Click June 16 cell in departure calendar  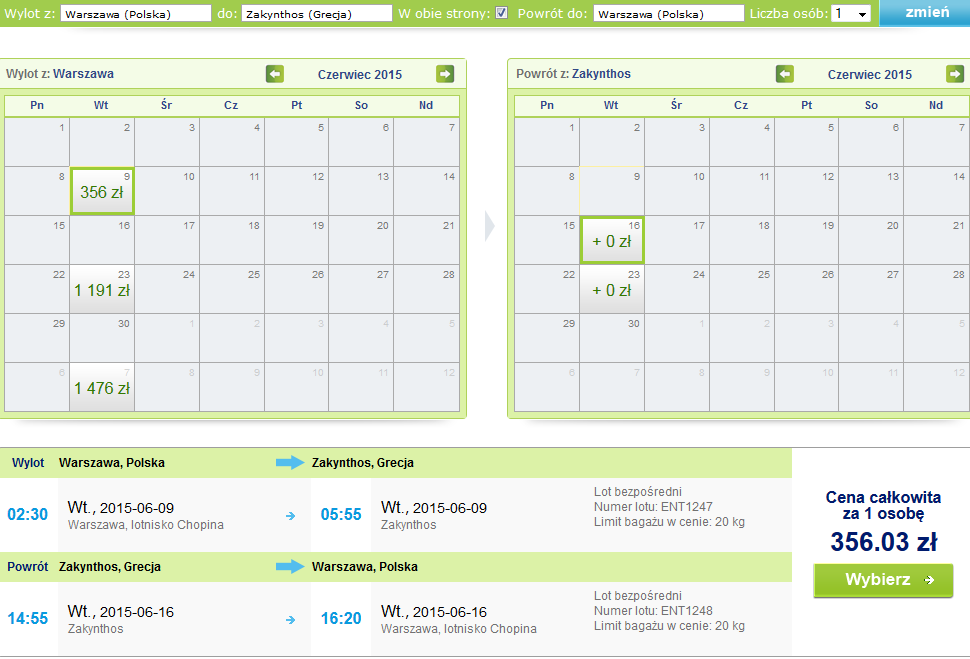[x=102, y=240]
